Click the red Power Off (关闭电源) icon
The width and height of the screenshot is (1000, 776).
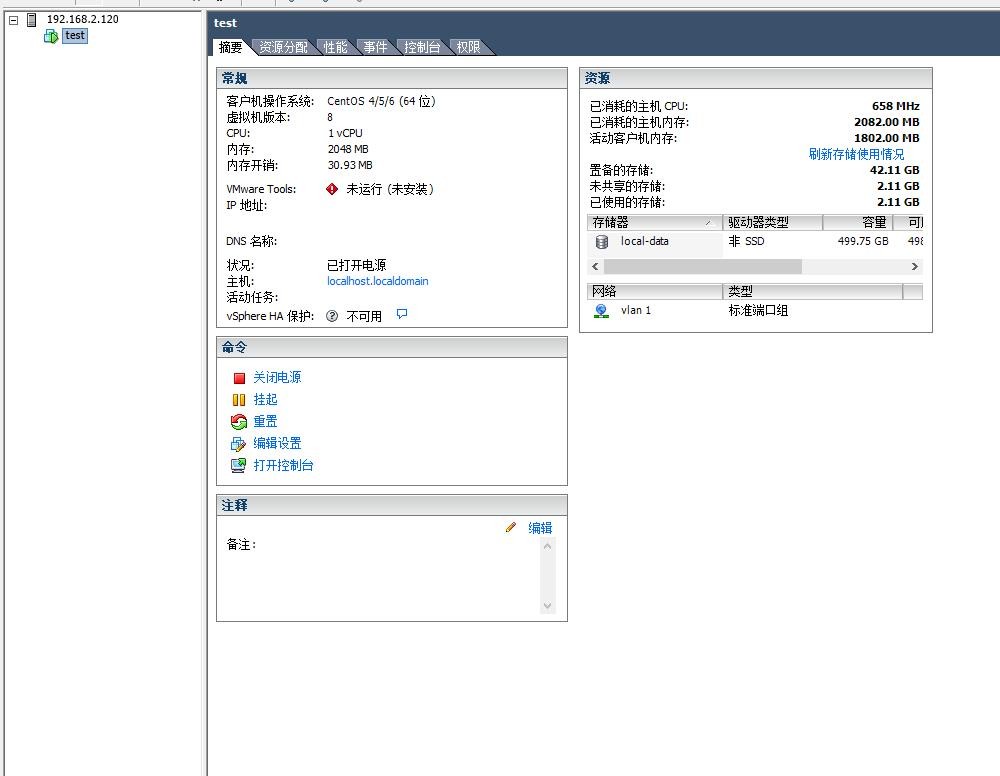point(239,378)
